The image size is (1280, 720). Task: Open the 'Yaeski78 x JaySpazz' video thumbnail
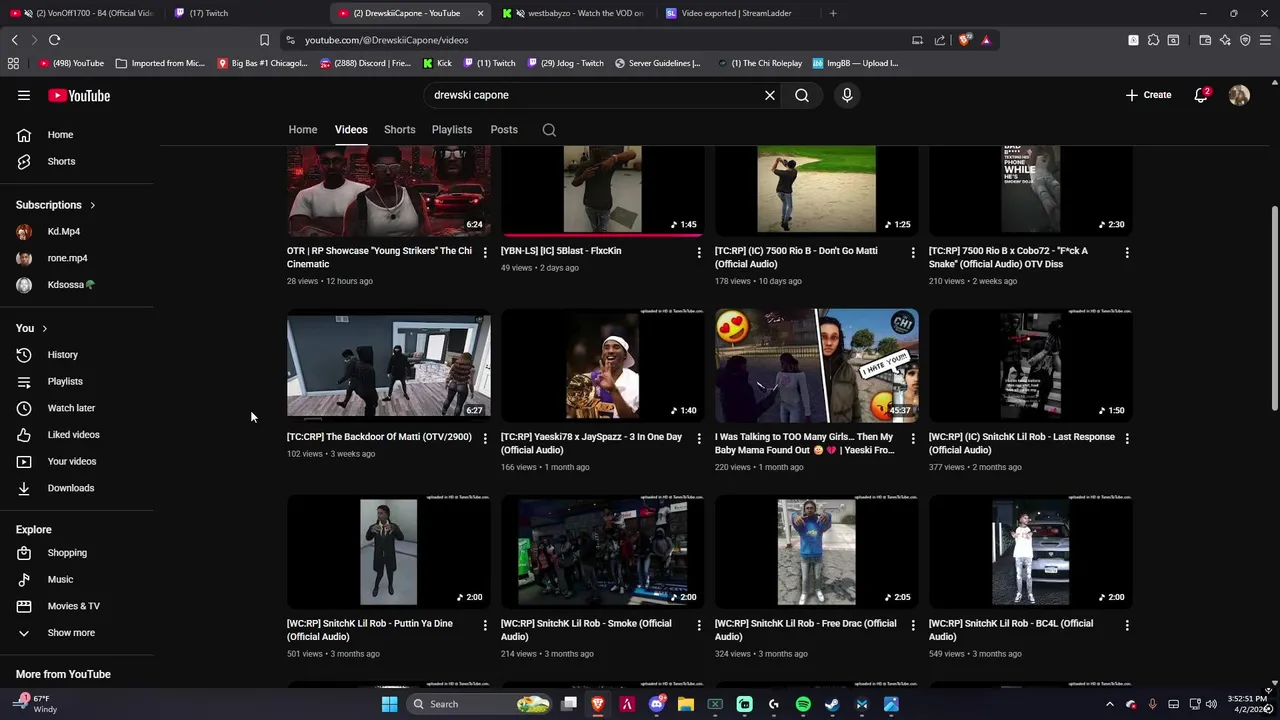603,364
